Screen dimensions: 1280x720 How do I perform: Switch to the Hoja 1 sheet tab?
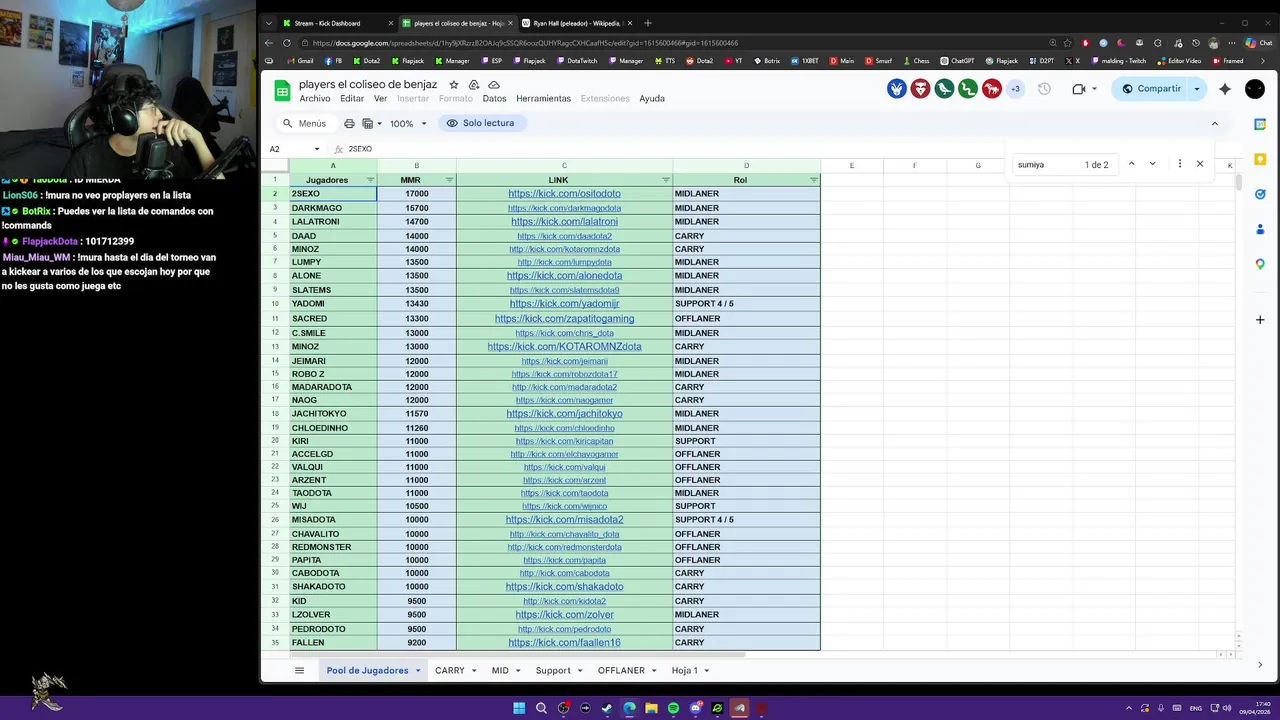coord(684,670)
